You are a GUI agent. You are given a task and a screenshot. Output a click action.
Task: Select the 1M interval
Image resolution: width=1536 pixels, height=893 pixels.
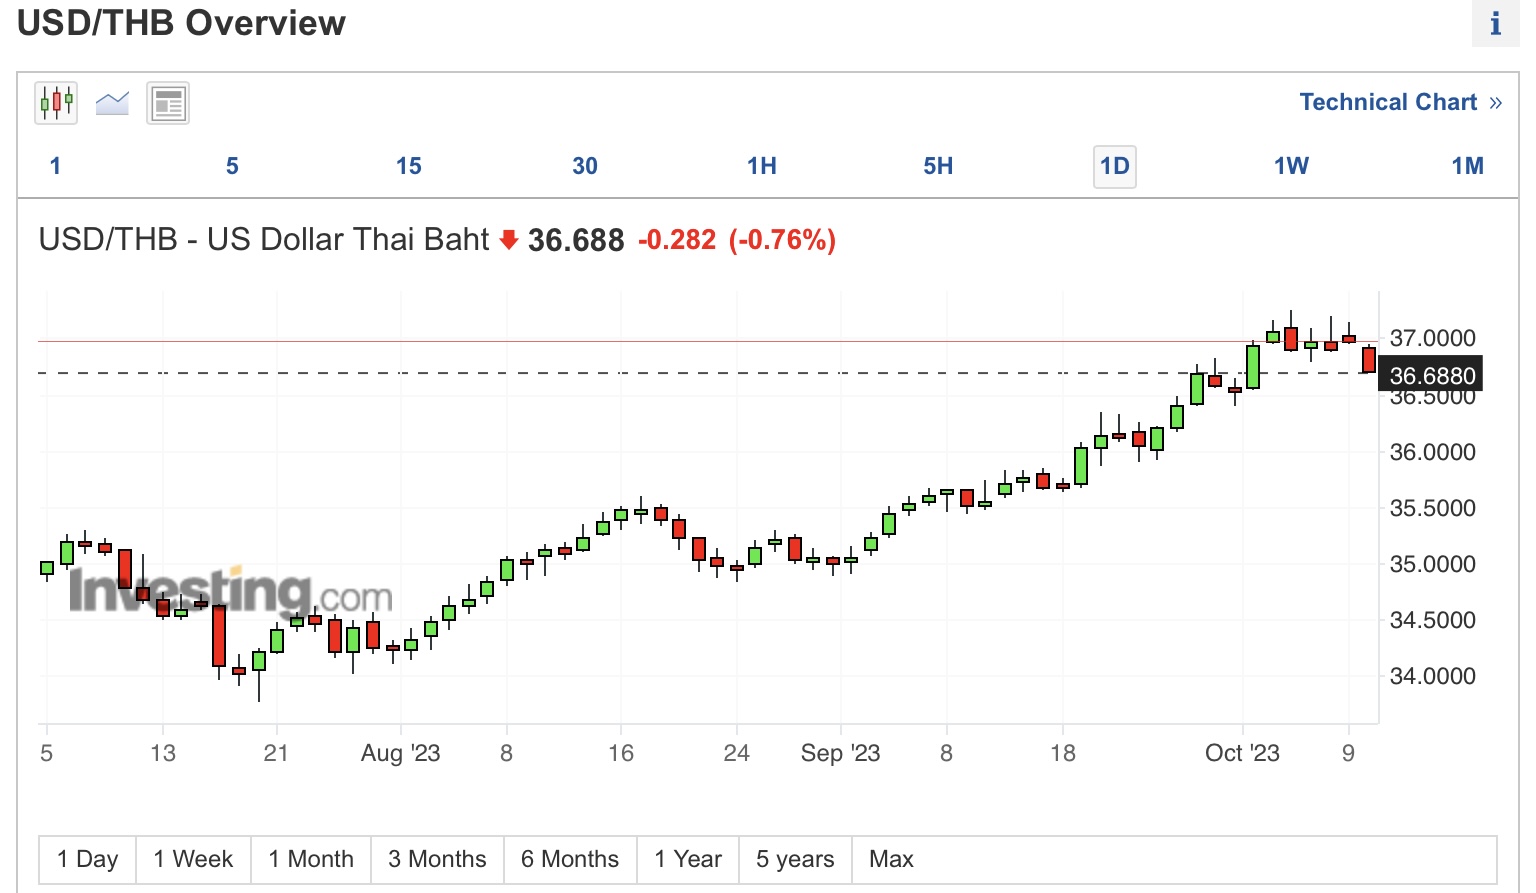click(x=1468, y=166)
